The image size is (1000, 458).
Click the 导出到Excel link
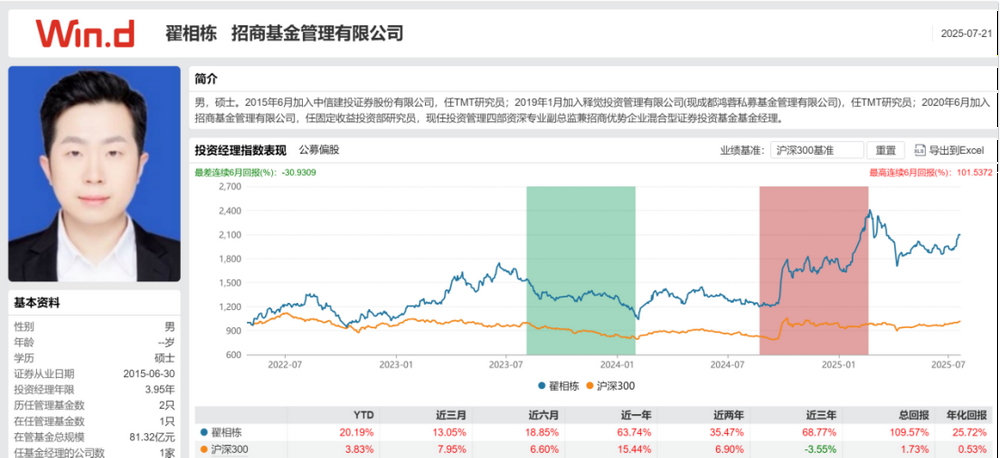coord(956,151)
